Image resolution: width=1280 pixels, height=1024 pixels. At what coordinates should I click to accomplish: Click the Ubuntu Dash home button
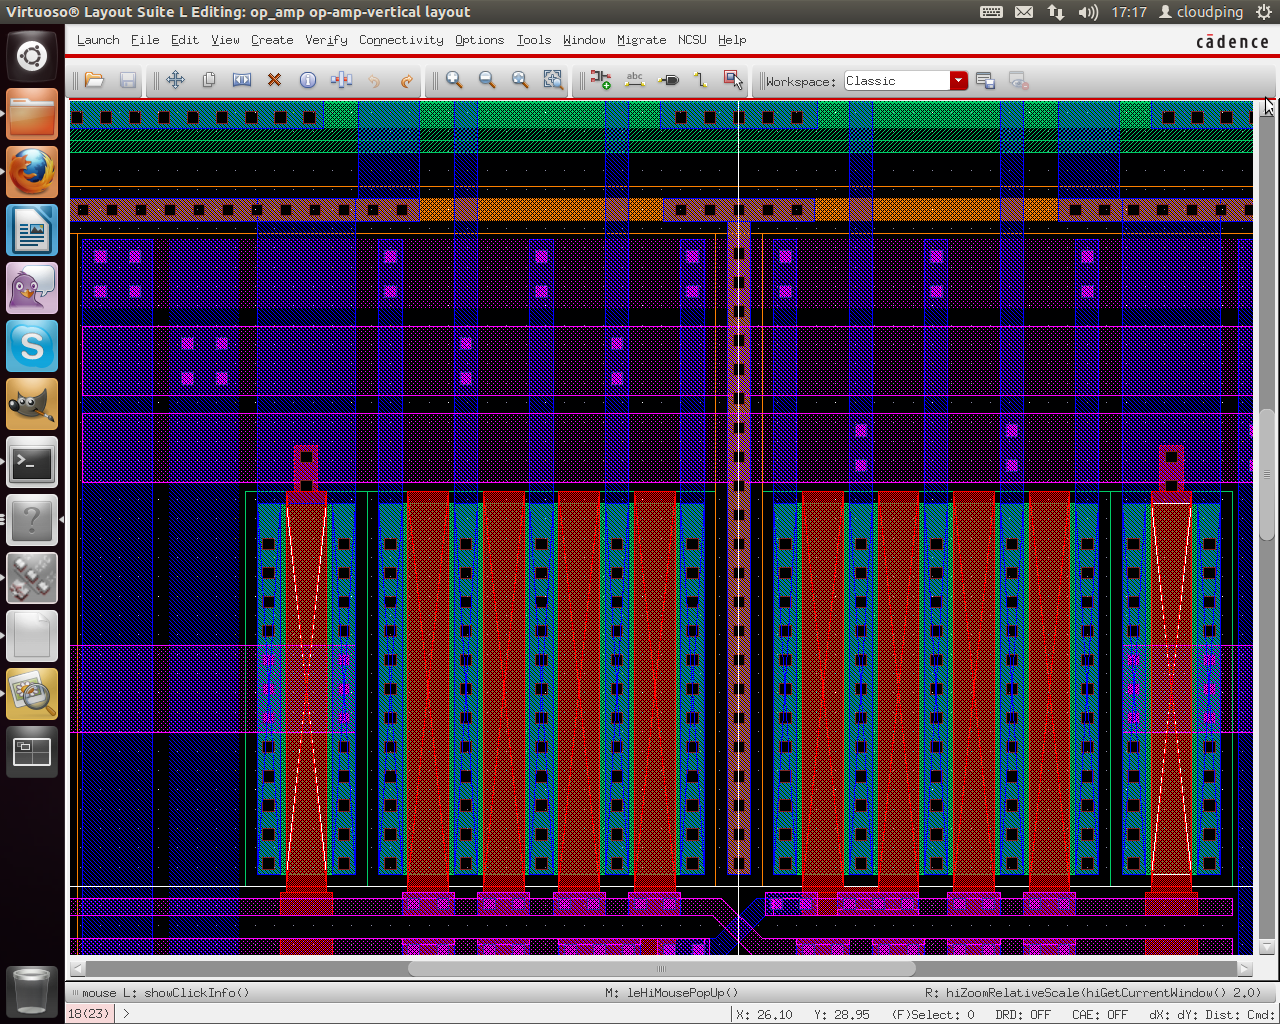32,55
